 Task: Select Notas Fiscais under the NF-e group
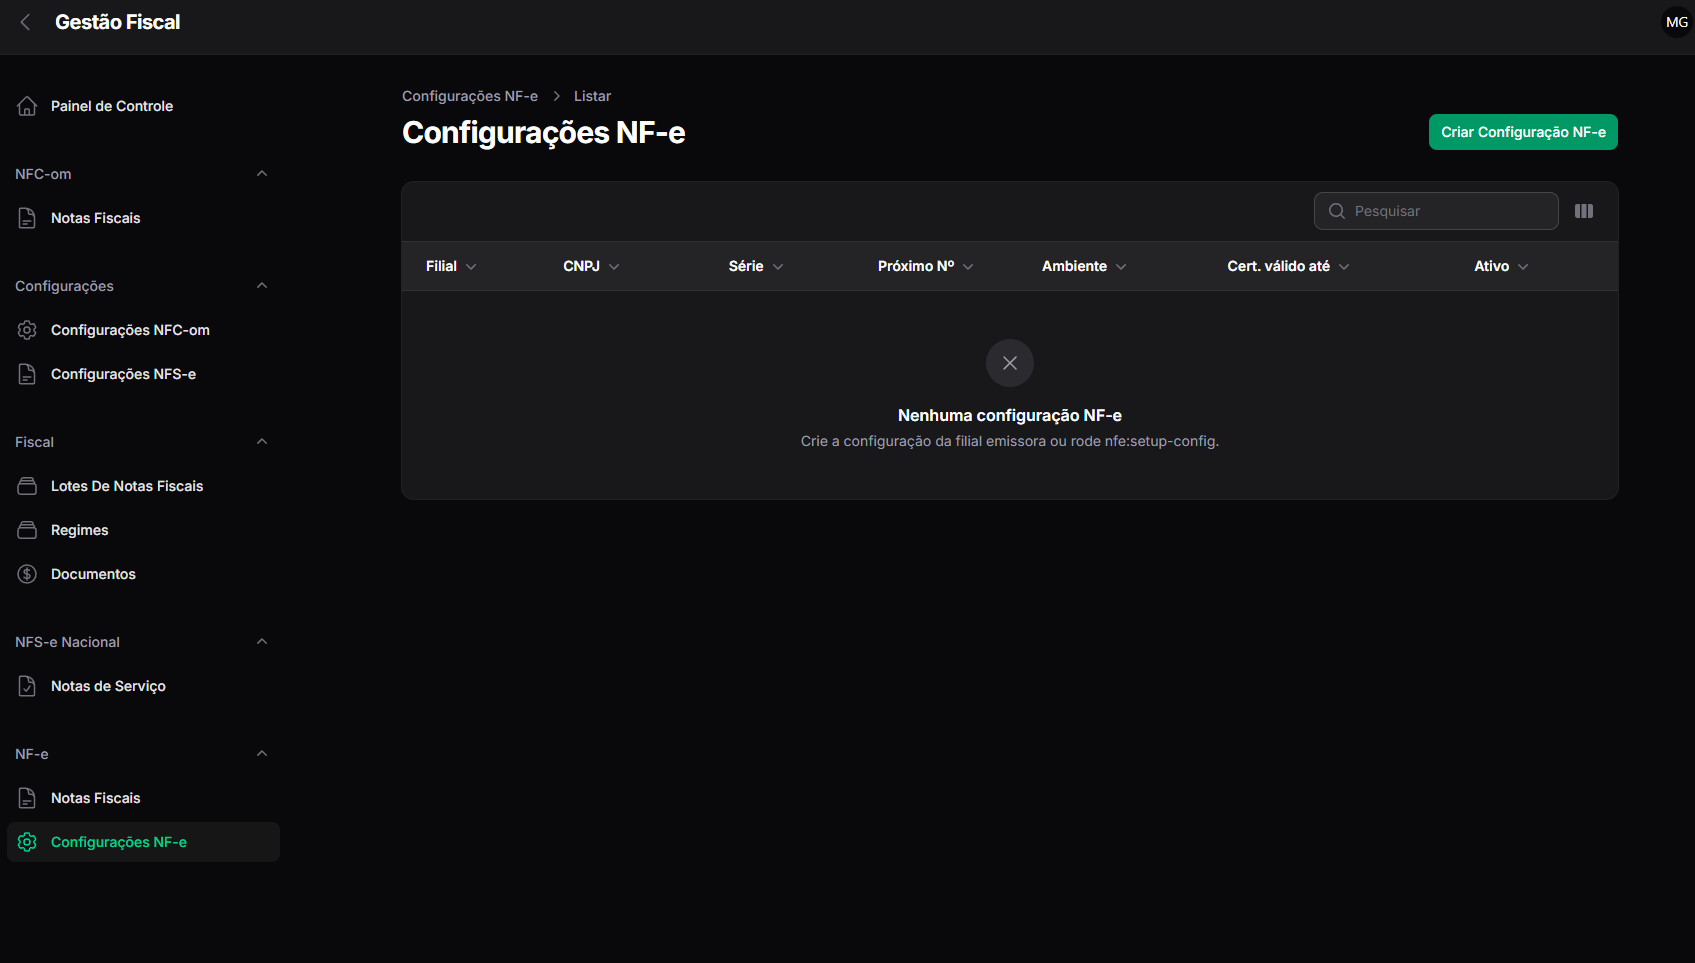pyautogui.click(x=143, y=798)
